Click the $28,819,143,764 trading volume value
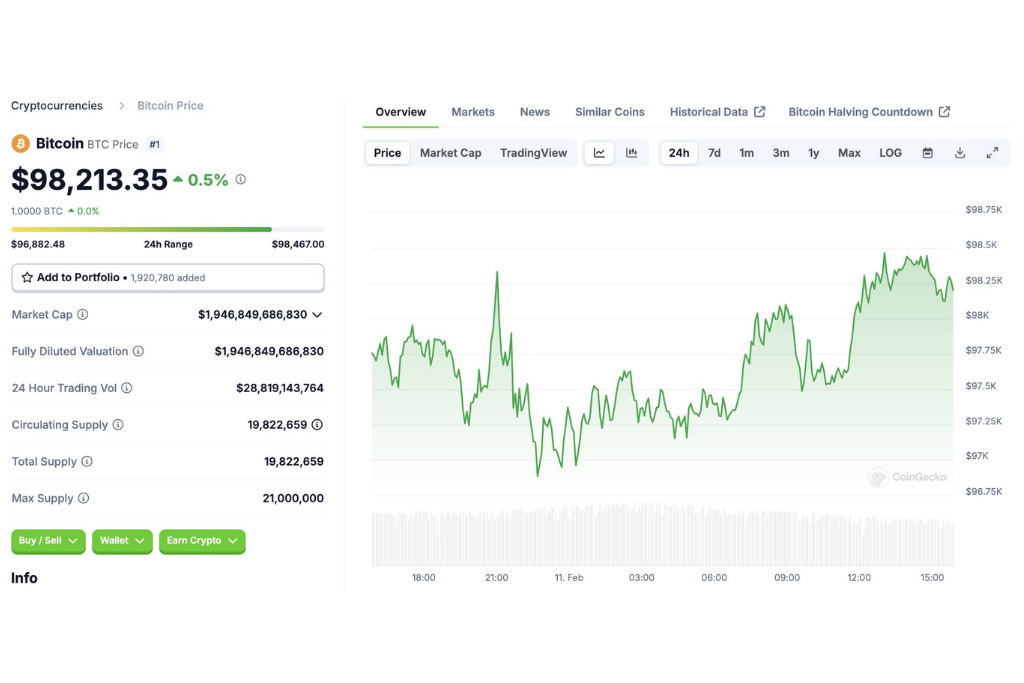 (x=280, y=388)
